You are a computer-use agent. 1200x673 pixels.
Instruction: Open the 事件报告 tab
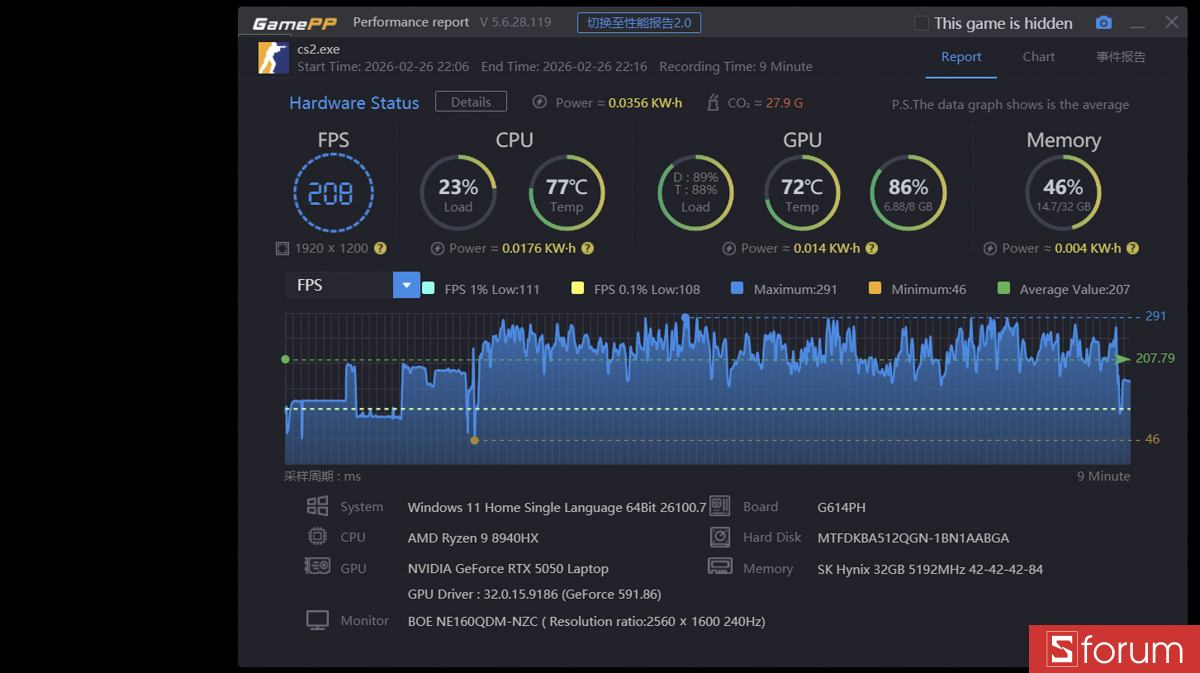pyautogui.click(x=1120, y=57)
